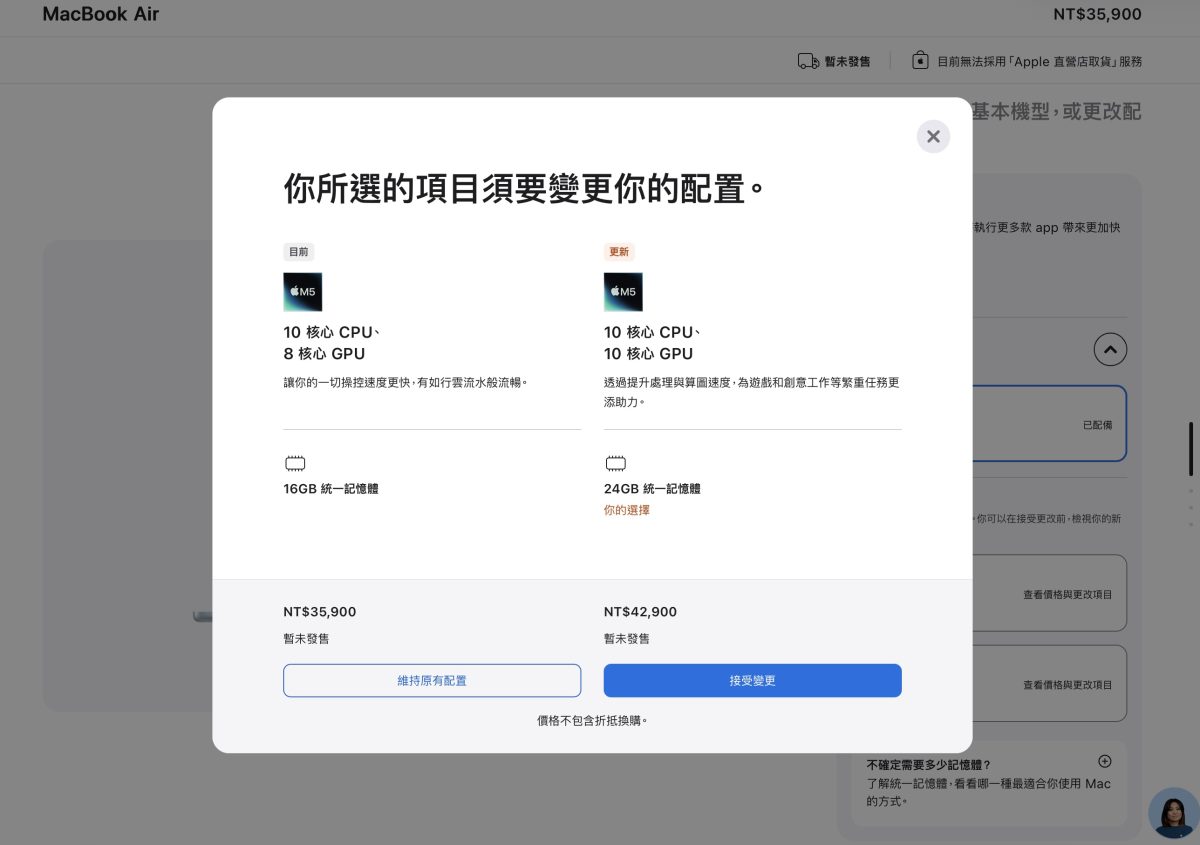Click 你的選擇 text

[627, 510]
